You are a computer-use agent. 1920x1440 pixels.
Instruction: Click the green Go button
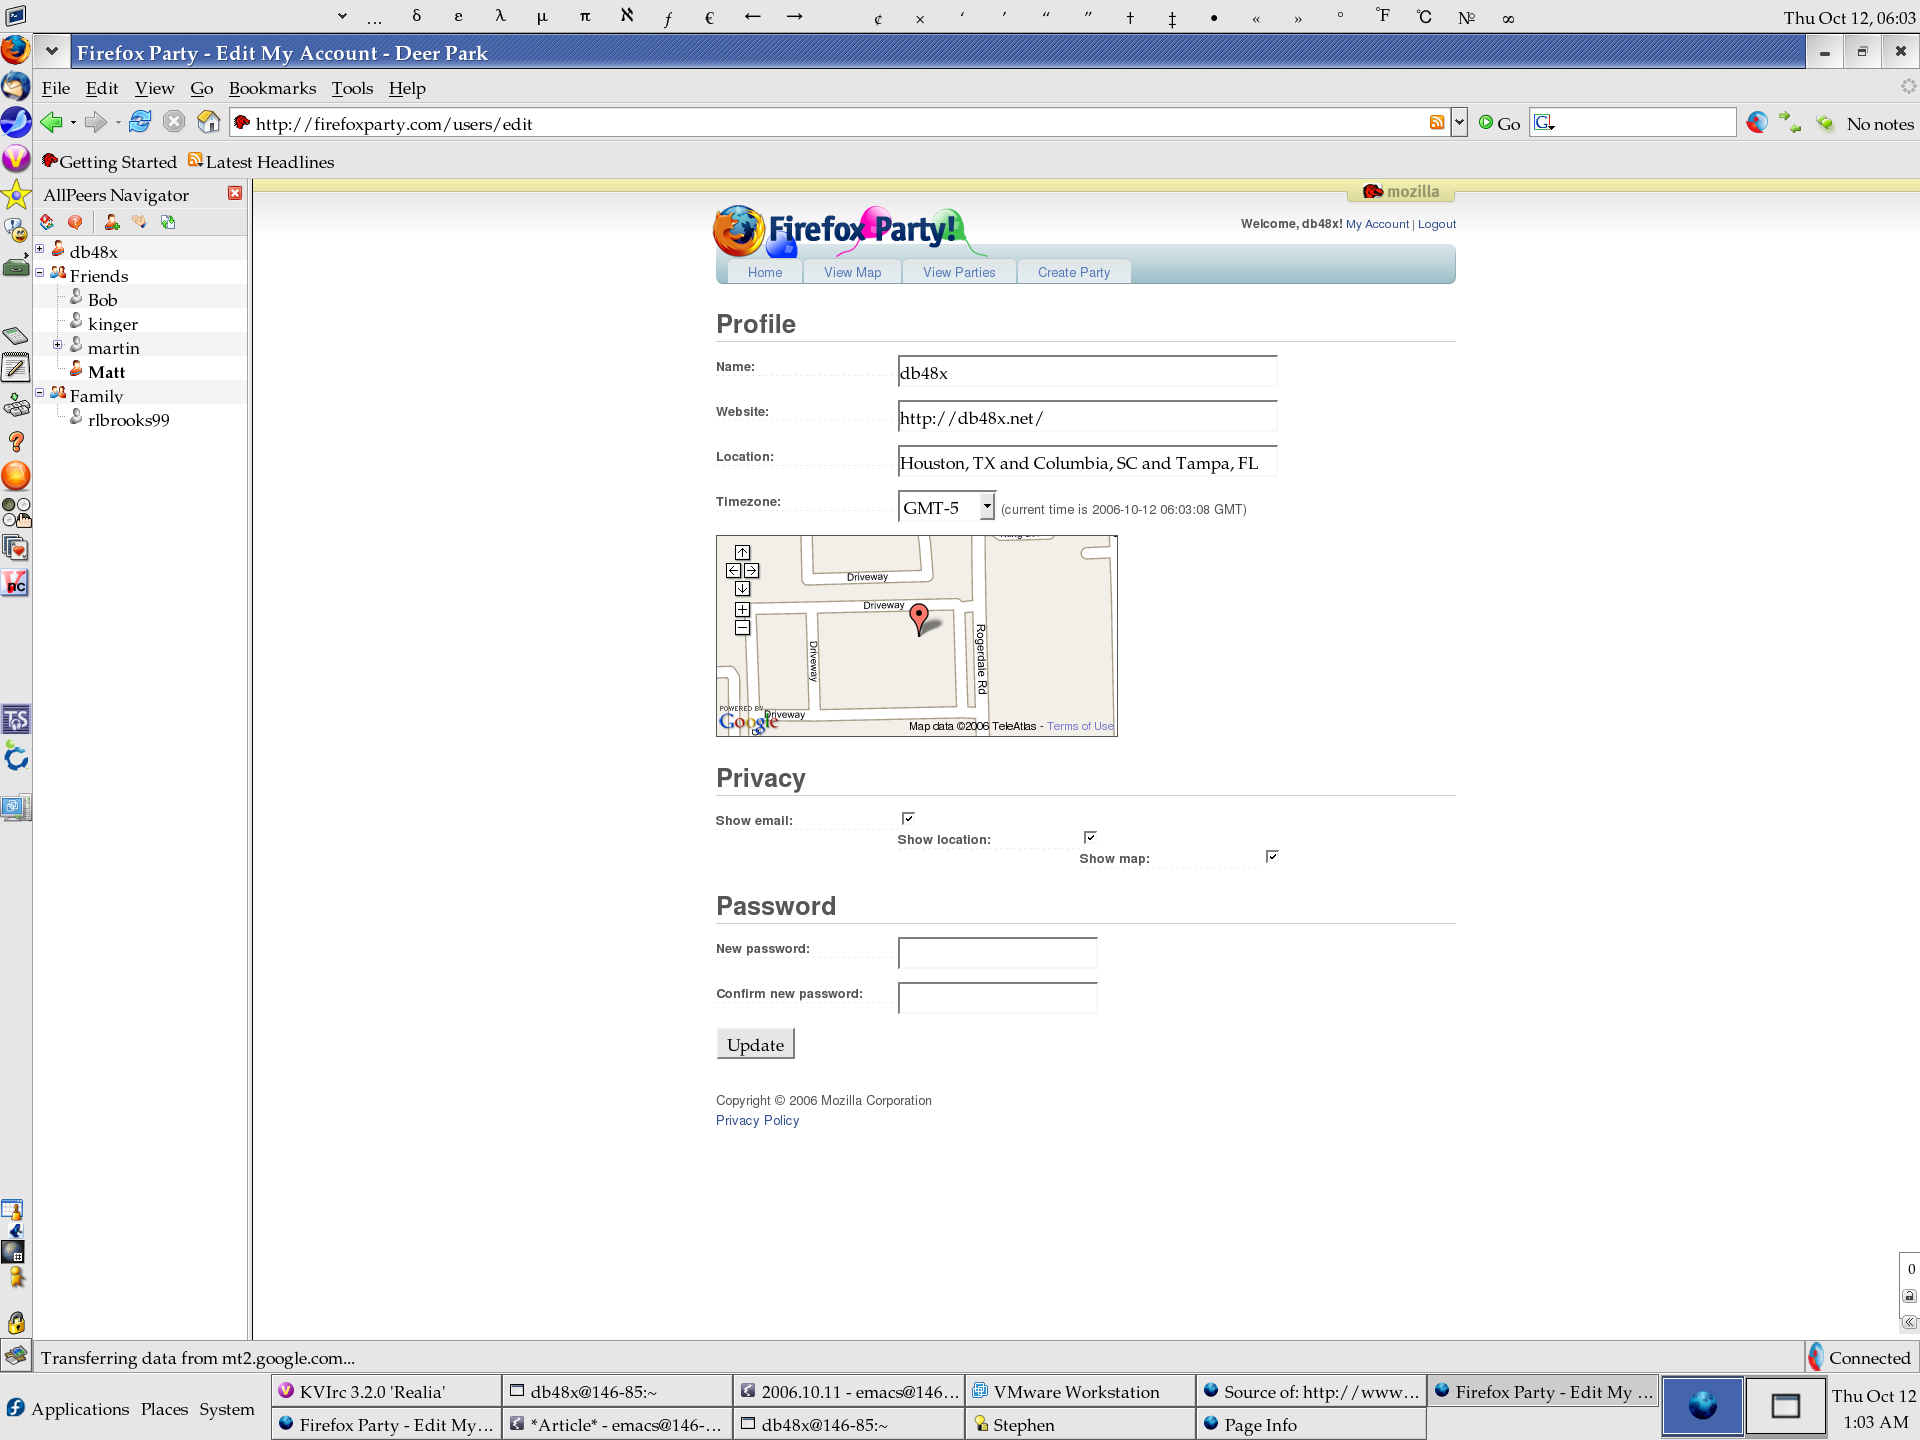[1499, 123]
